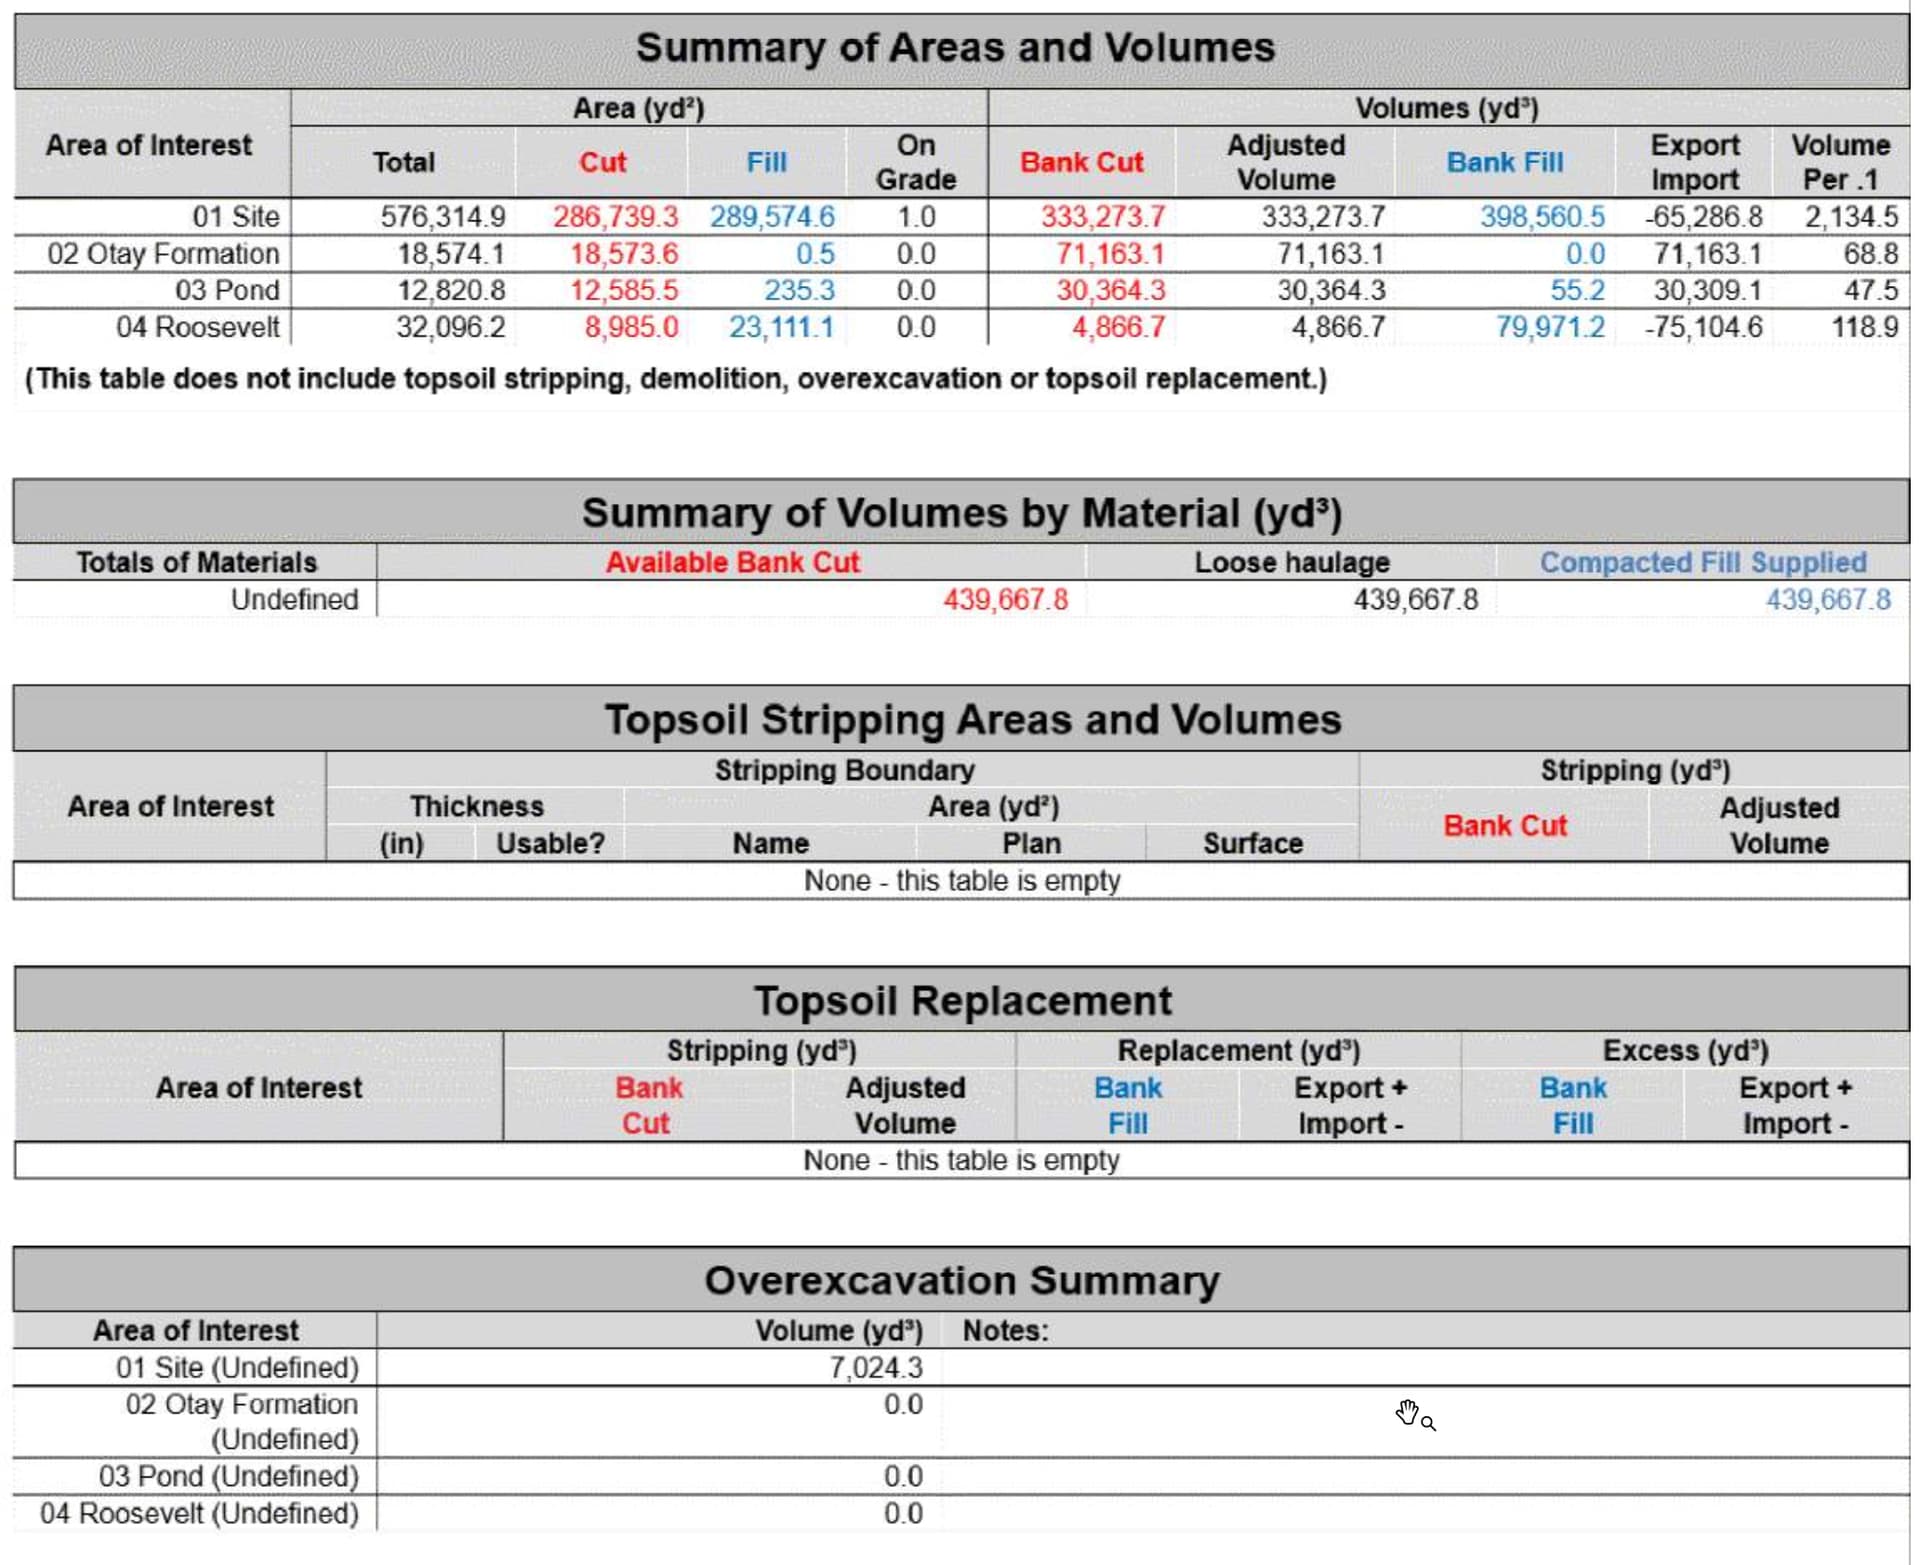Click the note about topsoil stripping exclusion
Viewport: 1920px width, 1565px height.
pyautogui.click(x=676, y=379)
